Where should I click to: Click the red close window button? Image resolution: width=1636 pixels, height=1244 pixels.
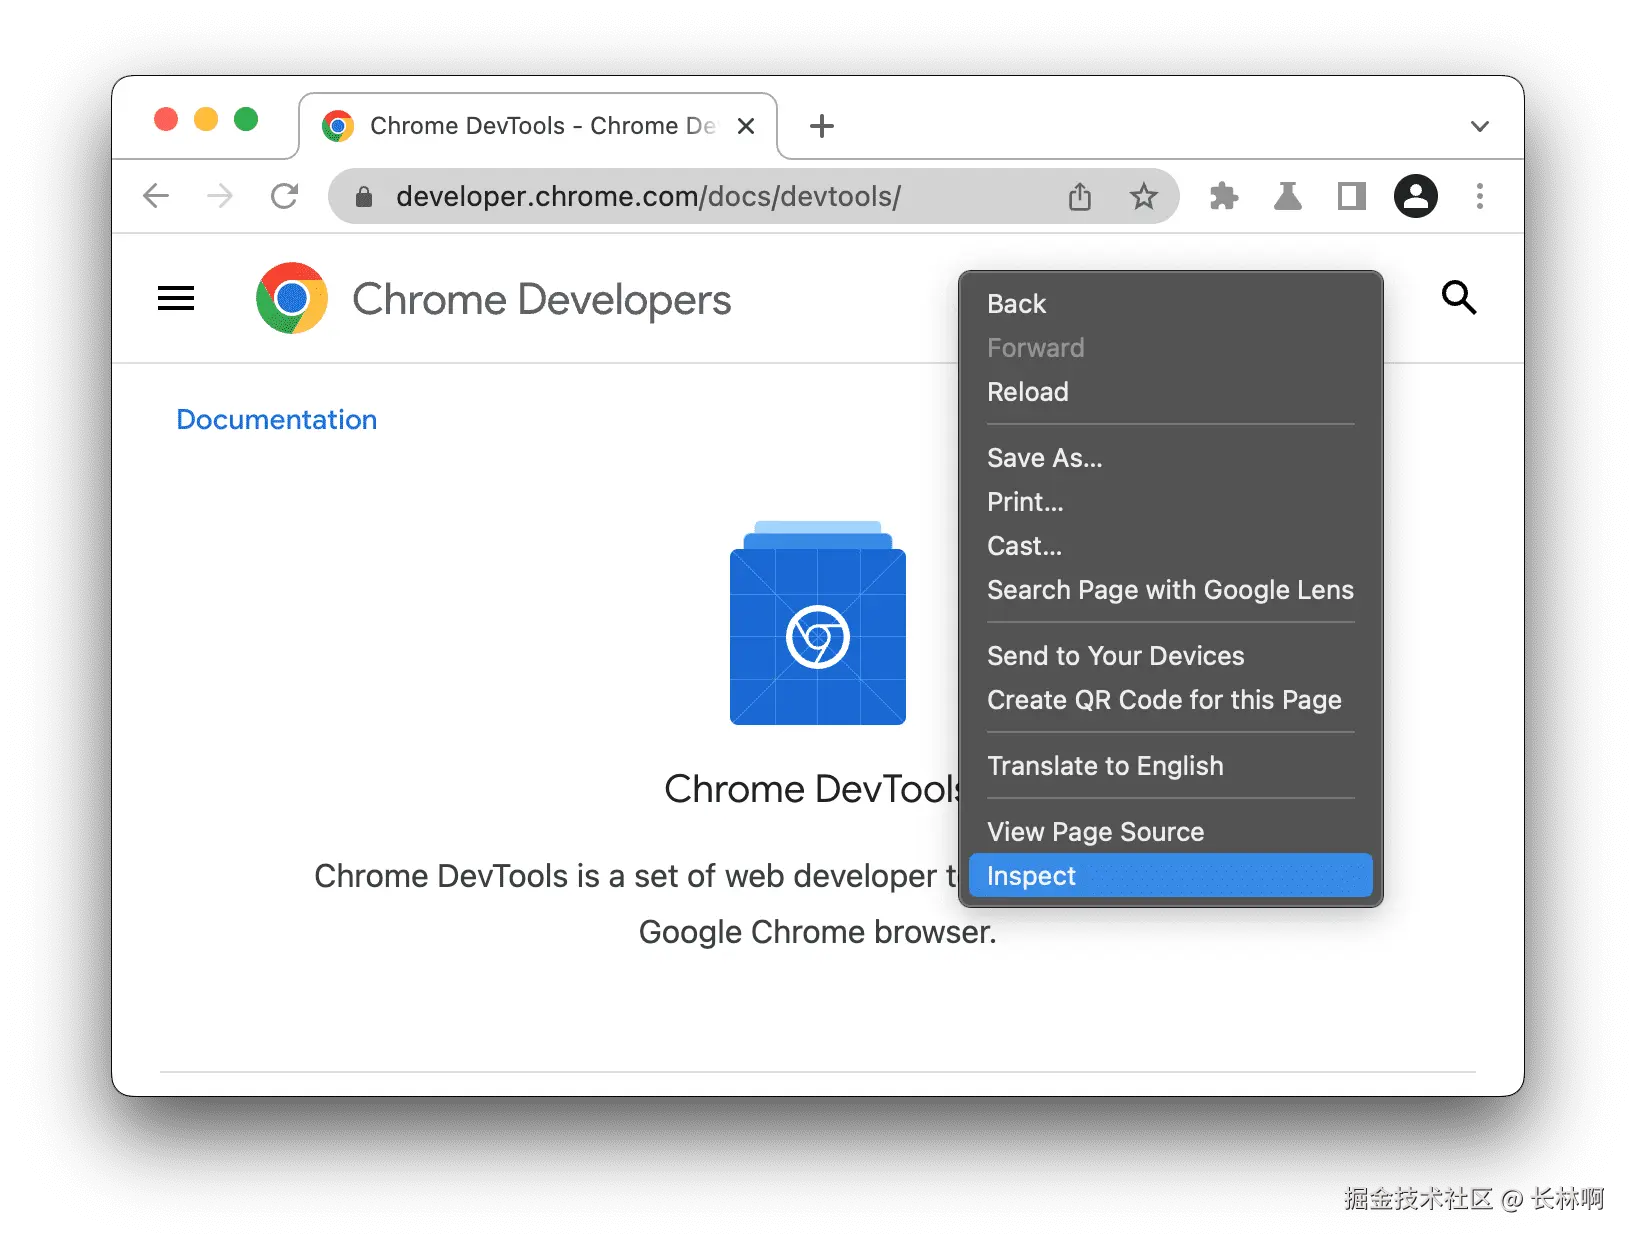[166, 119]
